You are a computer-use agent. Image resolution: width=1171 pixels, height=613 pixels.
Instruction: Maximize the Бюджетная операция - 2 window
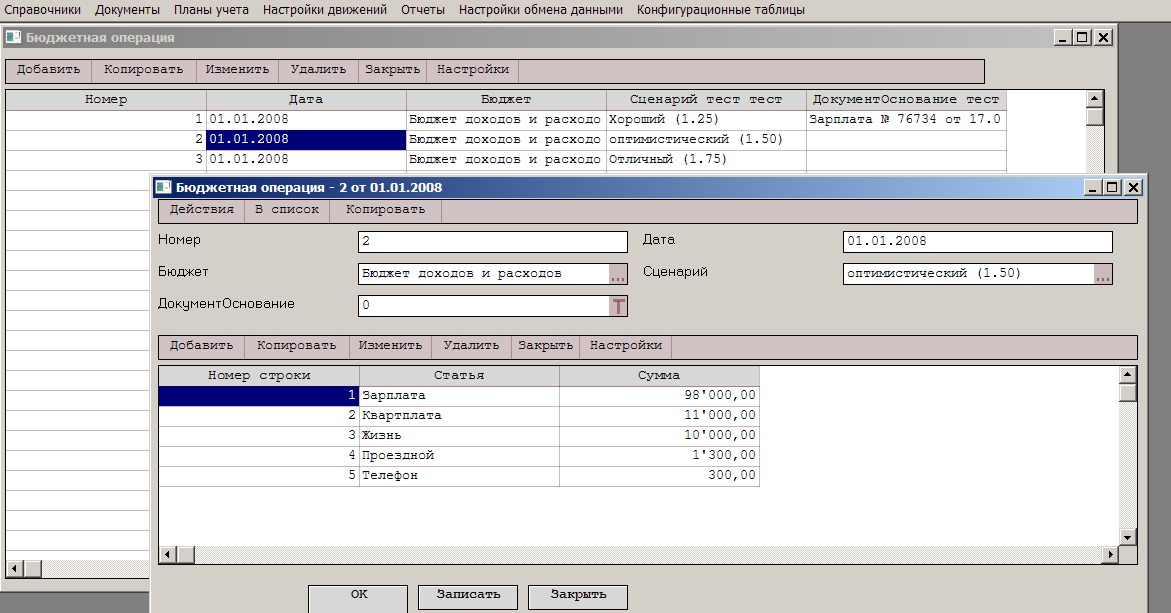[x=1112, y=187]
